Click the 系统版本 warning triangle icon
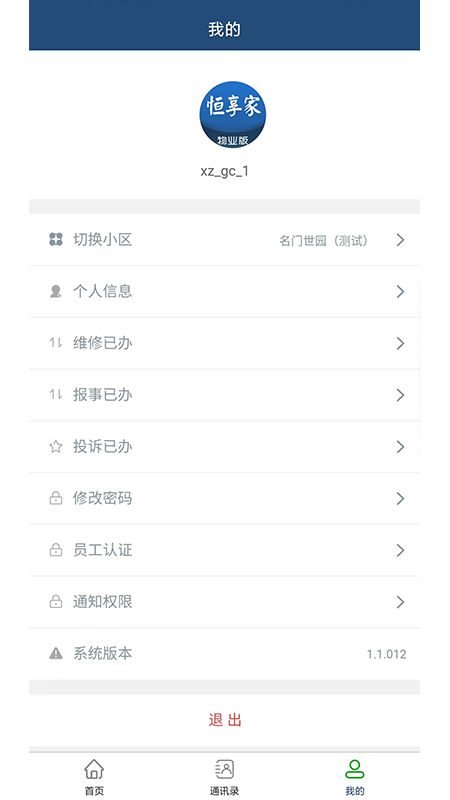This screenshot has height=800, width=450. 56,654
